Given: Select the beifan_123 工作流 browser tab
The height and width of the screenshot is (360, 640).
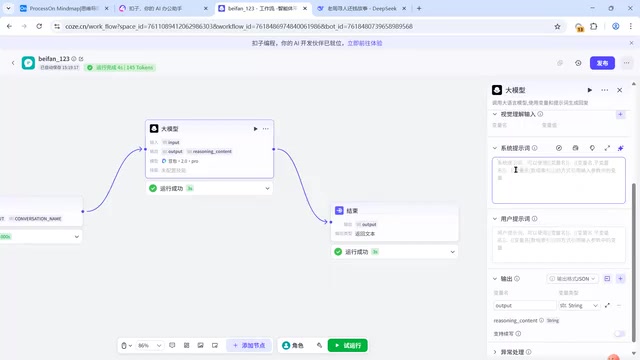Looking at the screenshot, I should 262,8.
